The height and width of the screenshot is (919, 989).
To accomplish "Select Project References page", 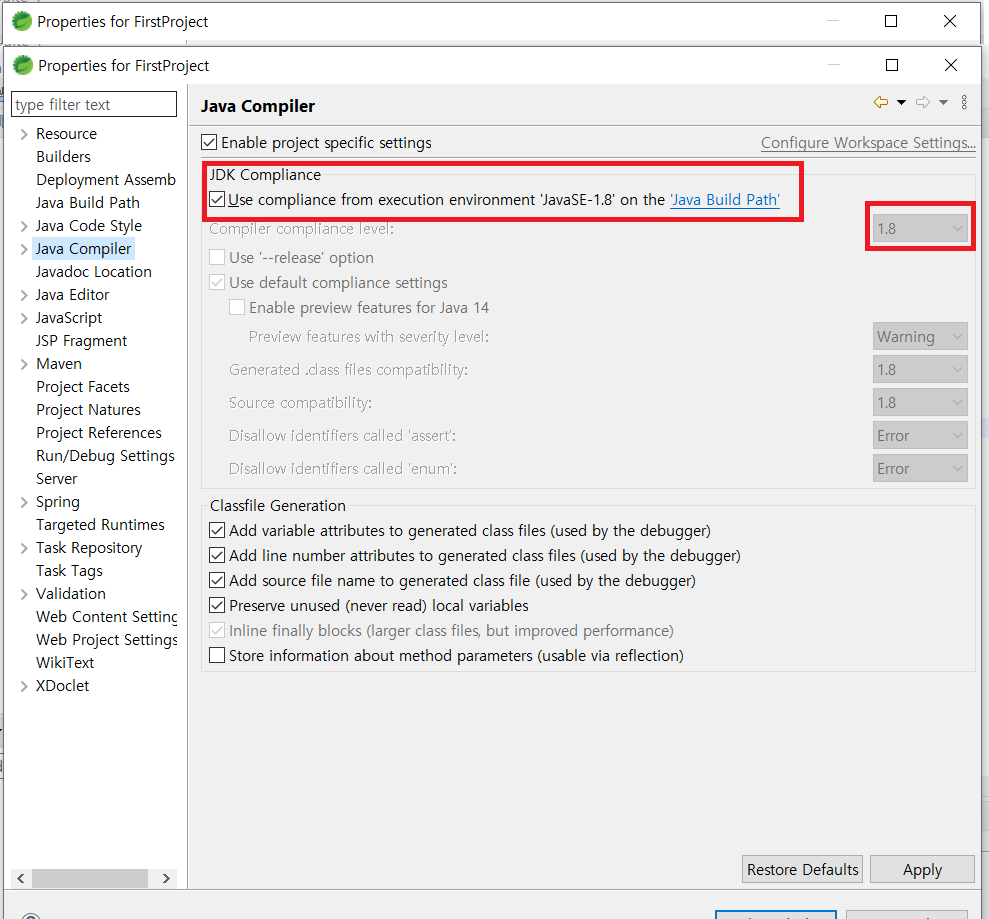I will coord(98,433).
